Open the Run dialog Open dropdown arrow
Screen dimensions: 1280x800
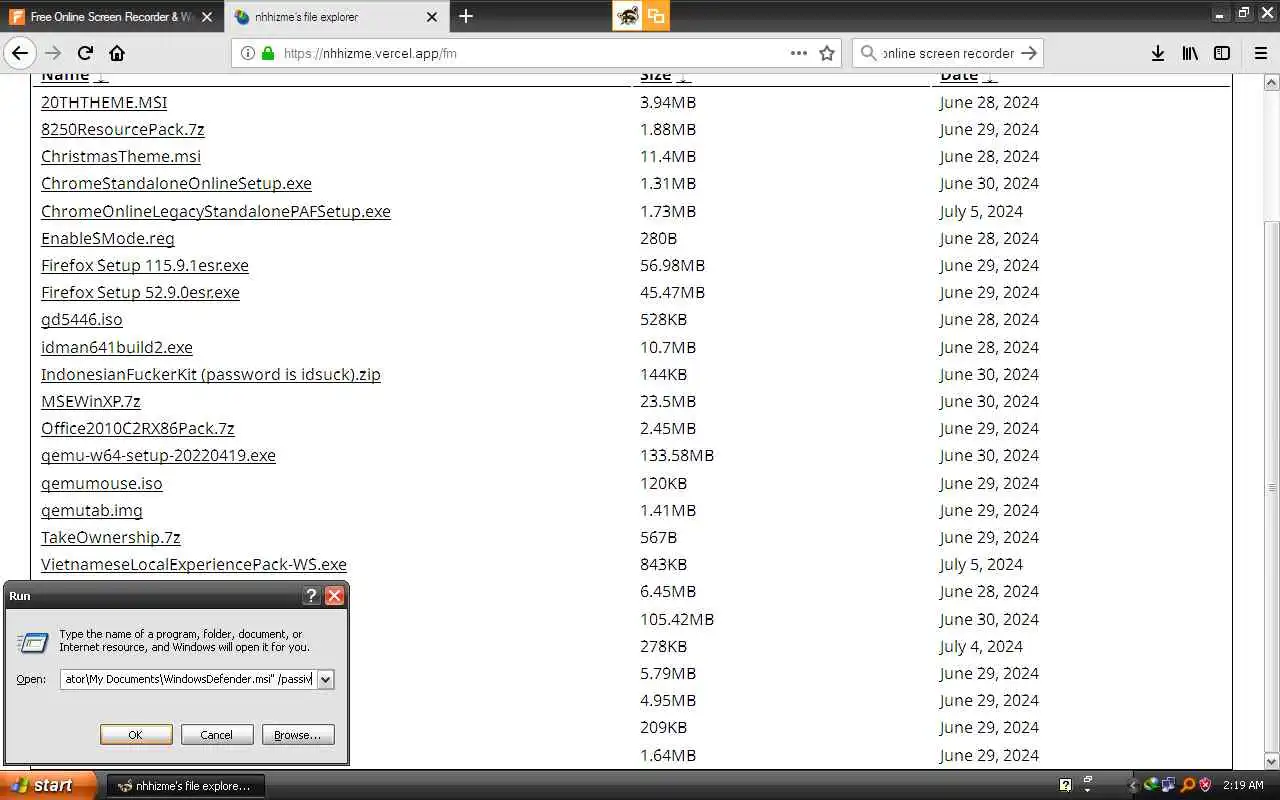coord(325,679)
